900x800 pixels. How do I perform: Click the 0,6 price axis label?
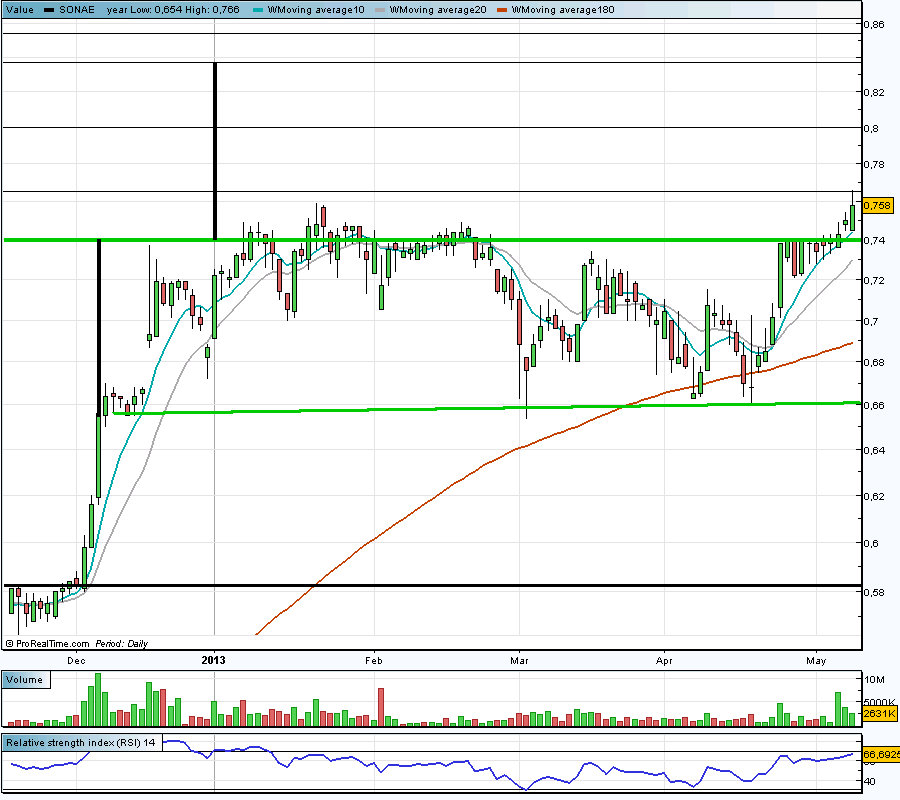[871, 543]
